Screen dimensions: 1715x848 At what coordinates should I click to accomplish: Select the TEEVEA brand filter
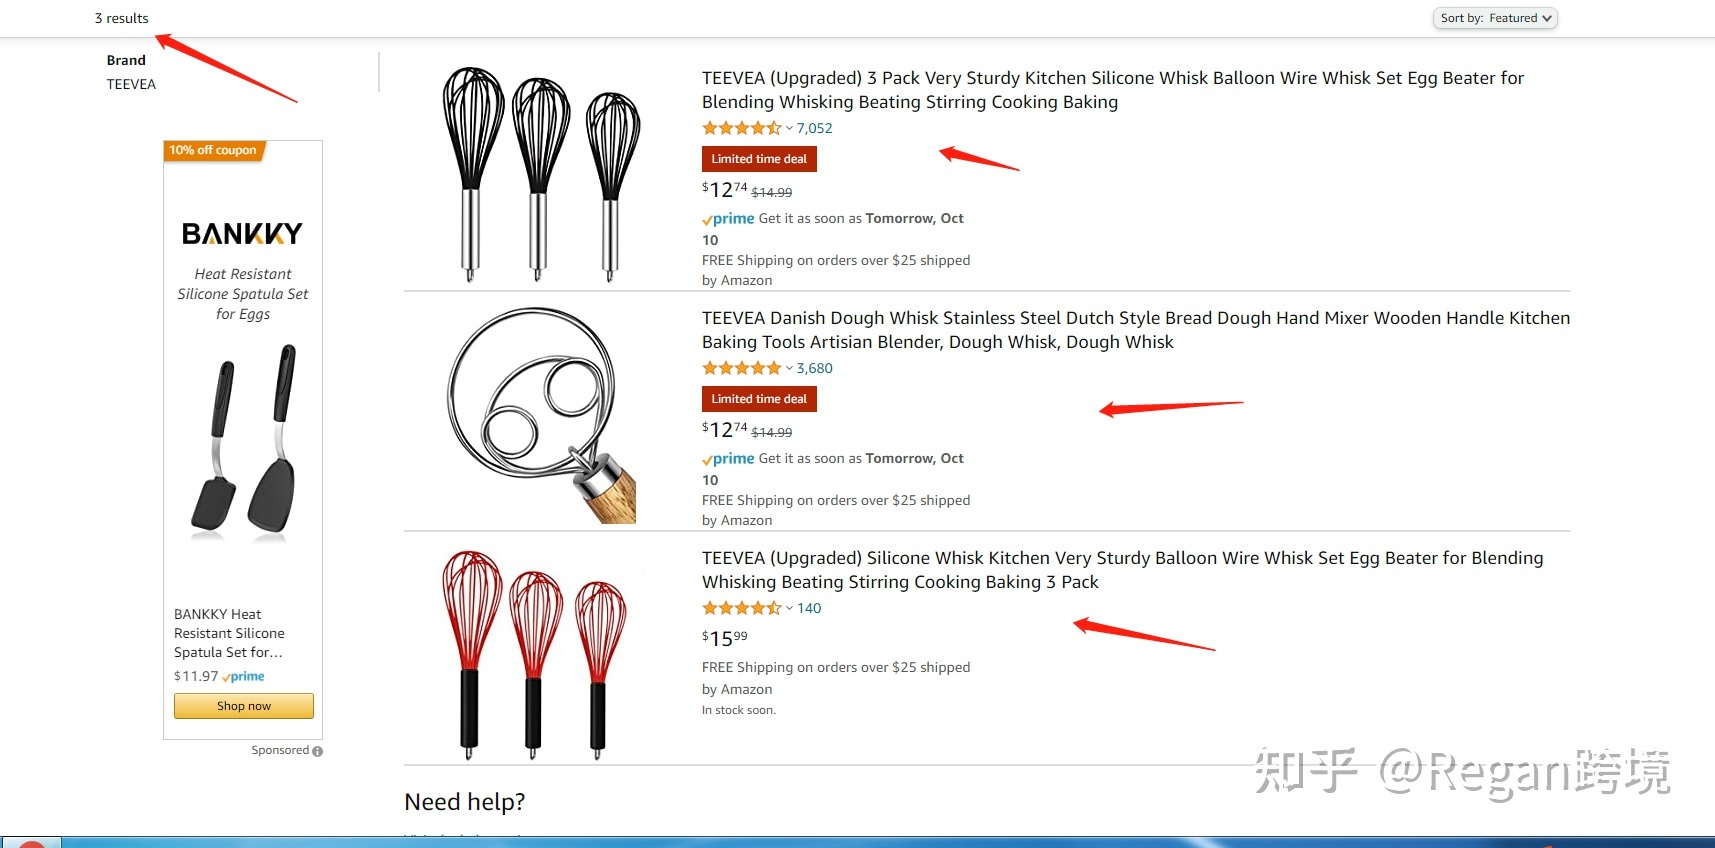pyautogui.click(x=131, y=84)
